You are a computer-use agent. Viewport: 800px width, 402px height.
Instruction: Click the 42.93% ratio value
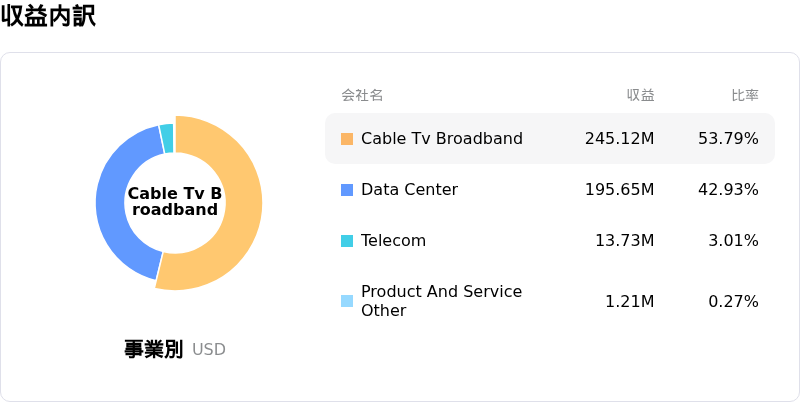(727, 189)
